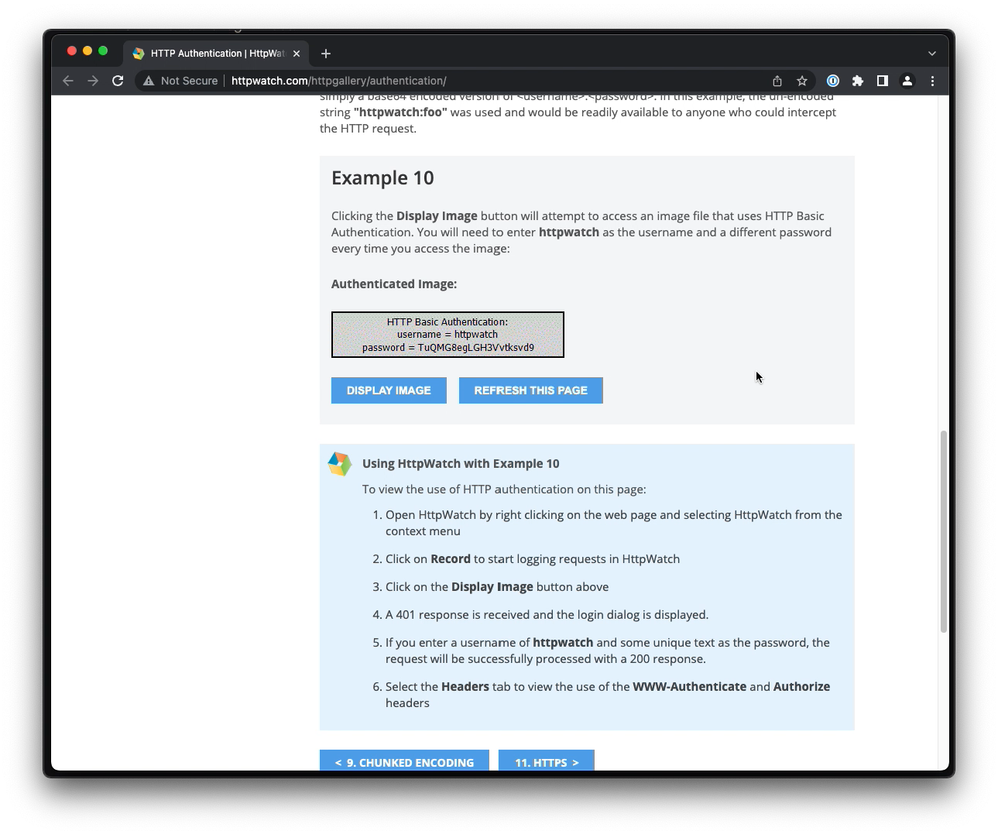The height and width of the screenshot is (835, 998).
Task: Go to 9. Chunked Encoding page
Action: click(404, 762)
